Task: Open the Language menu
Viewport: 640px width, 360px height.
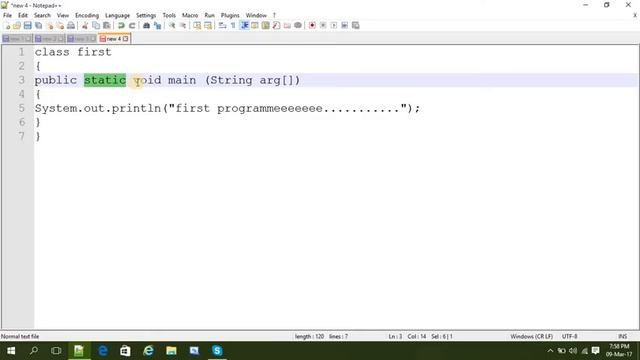Action: pos(117,16)
